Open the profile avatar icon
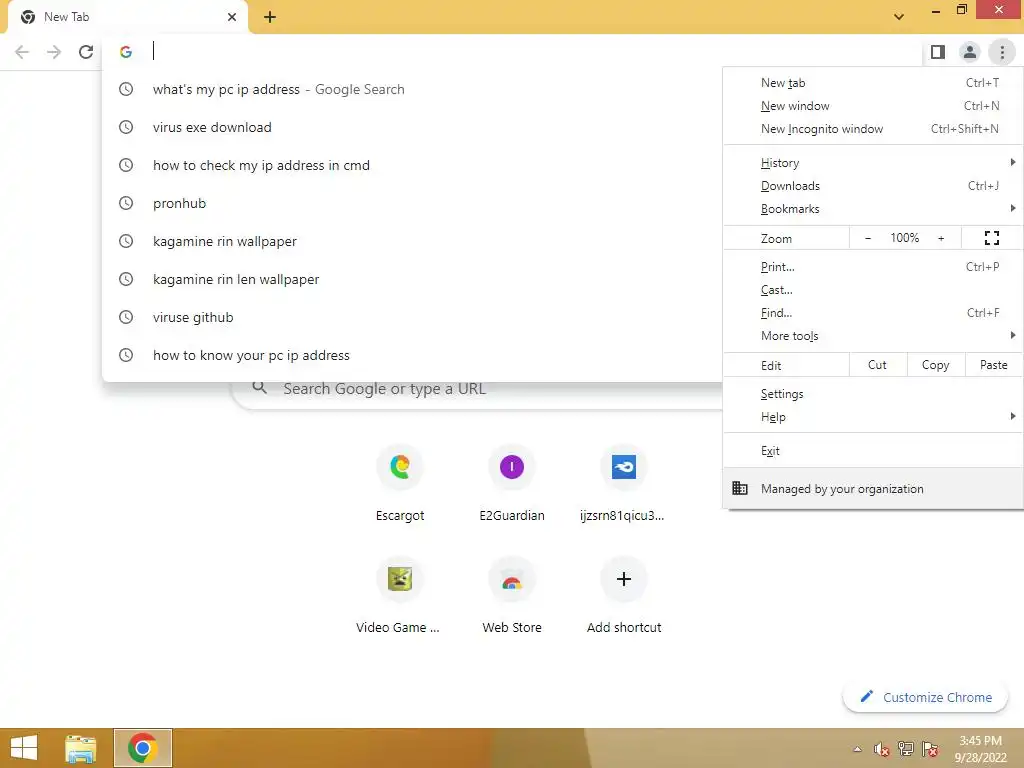 [x=970, y=52]
